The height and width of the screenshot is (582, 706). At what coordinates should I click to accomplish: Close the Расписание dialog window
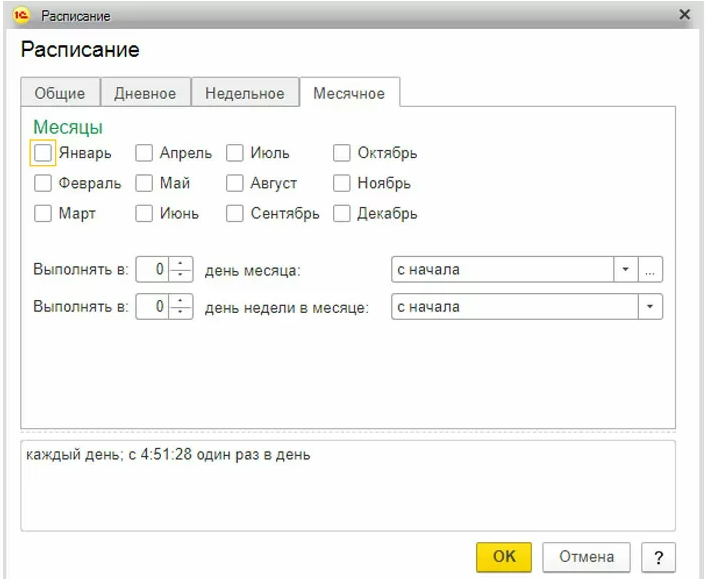point(684,15)
